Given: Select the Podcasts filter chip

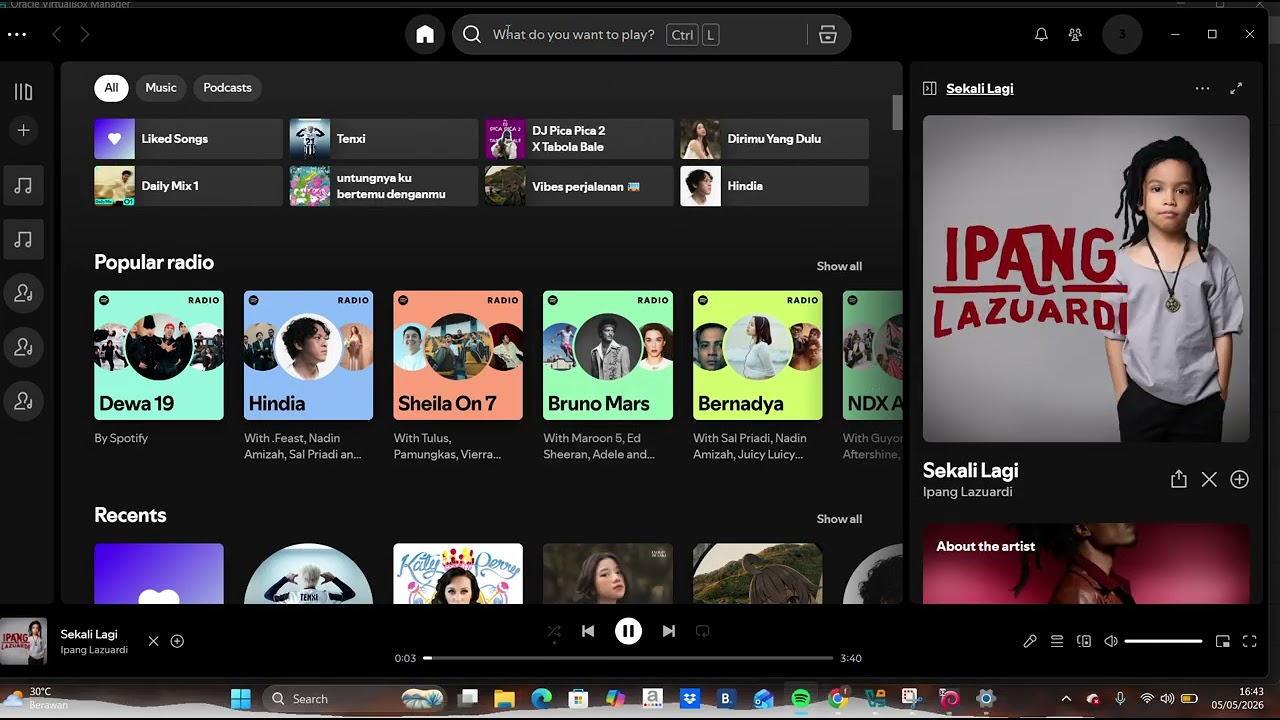Looking at the screenshot, I should tap(228, 88).
